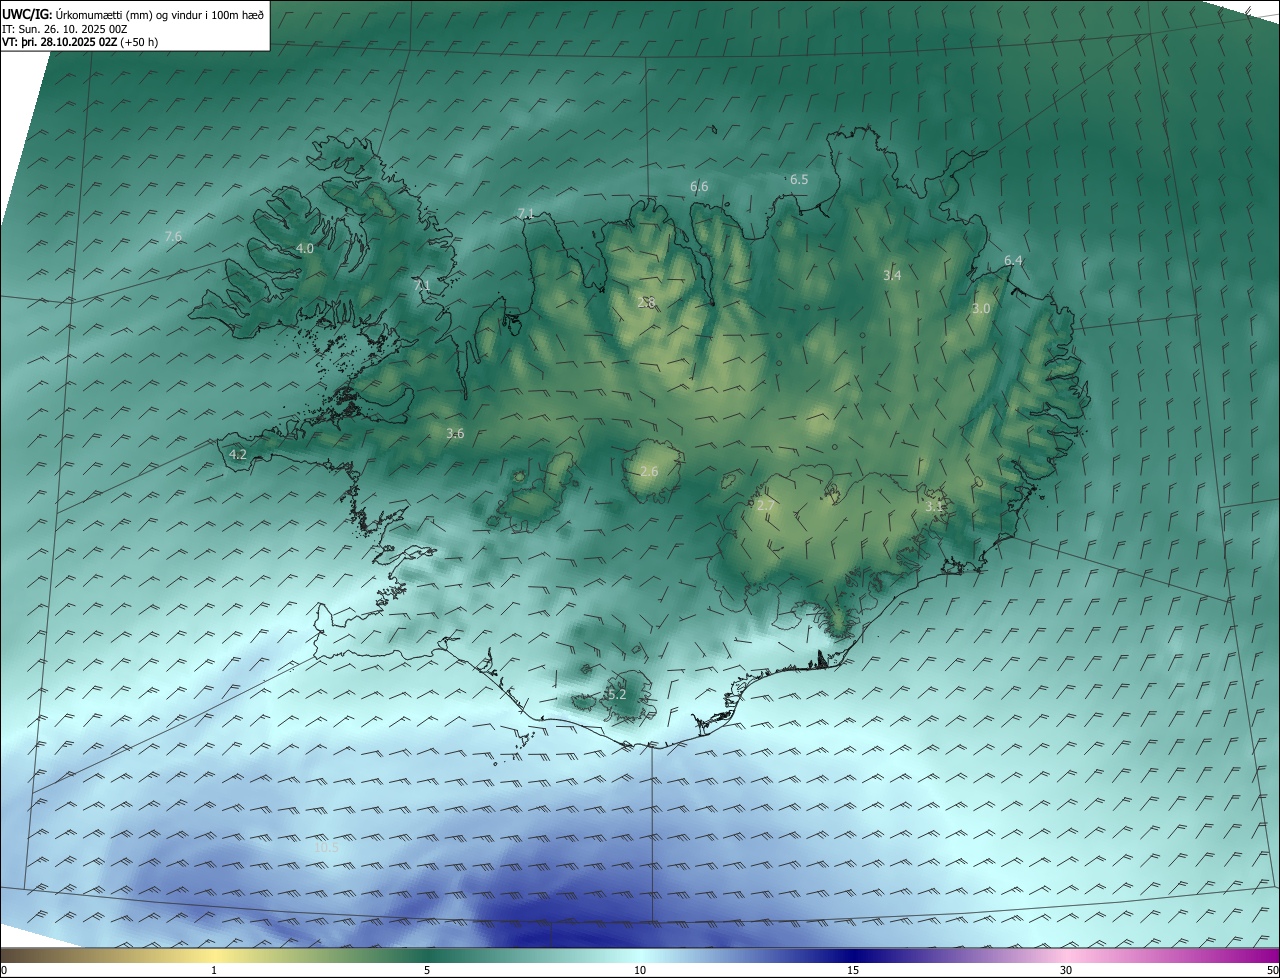Select the 6.4 value label

click(x=1013, y=261)
